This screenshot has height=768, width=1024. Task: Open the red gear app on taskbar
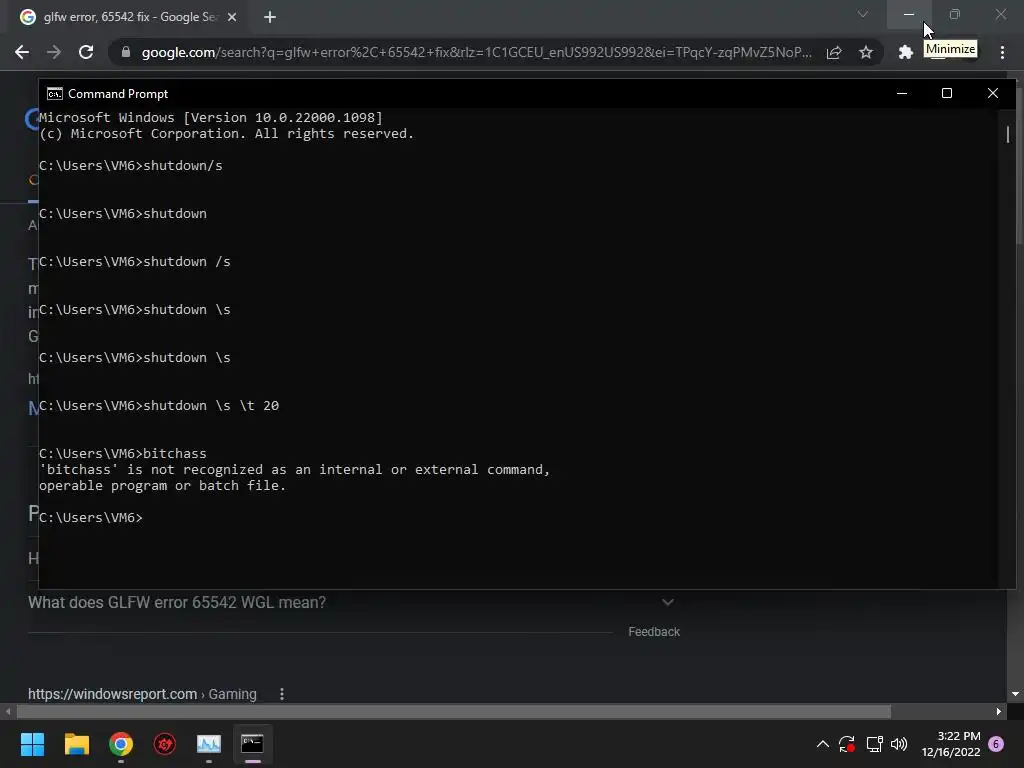[165, 744]
